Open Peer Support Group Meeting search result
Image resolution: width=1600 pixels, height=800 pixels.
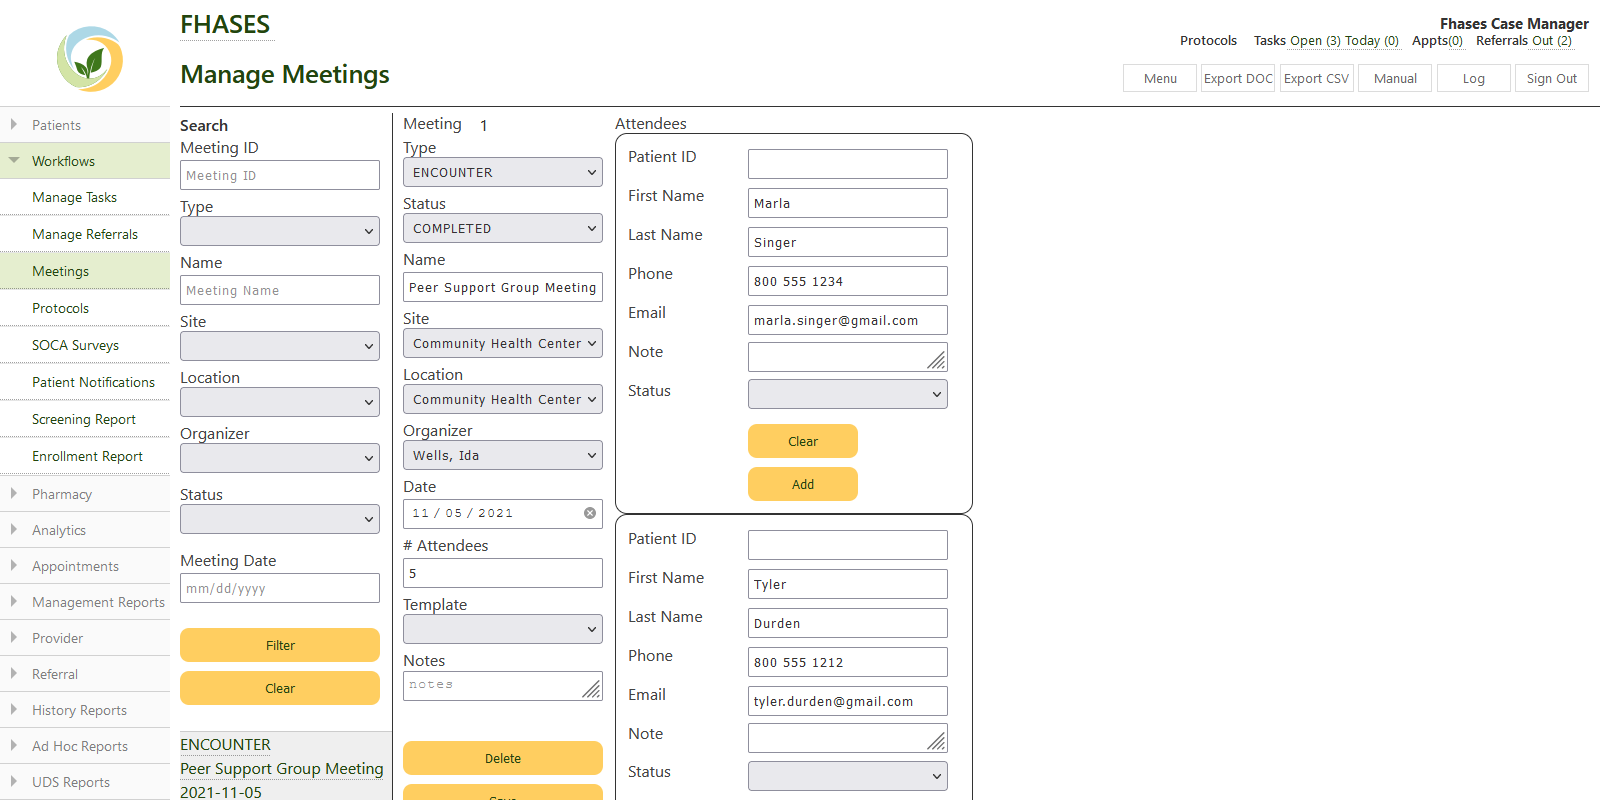click(x=282, y=769)
